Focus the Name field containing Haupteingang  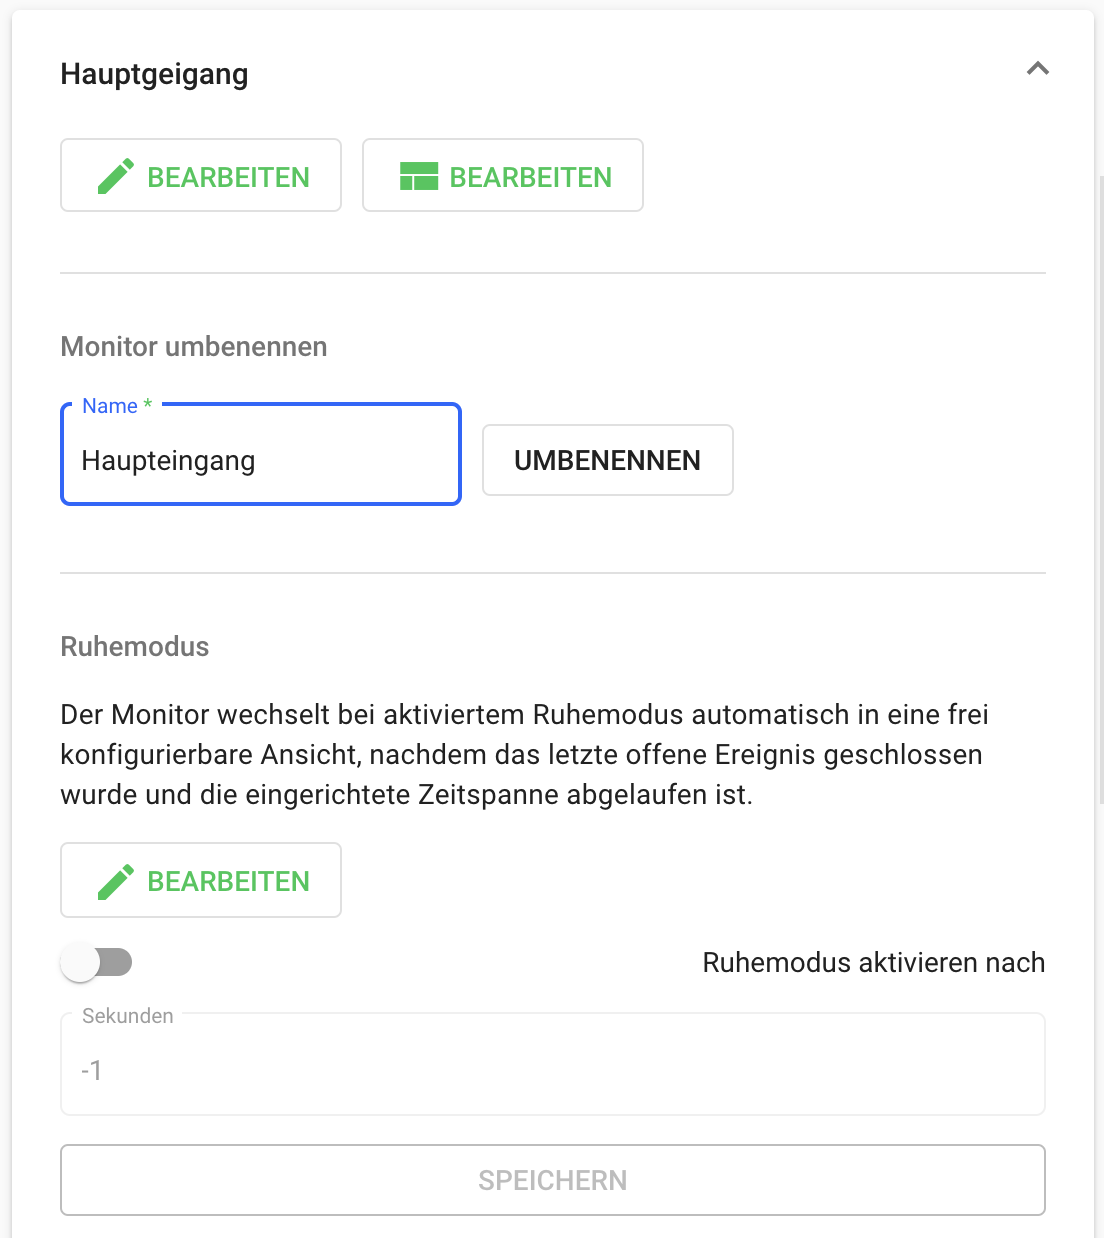coord(260,461)
